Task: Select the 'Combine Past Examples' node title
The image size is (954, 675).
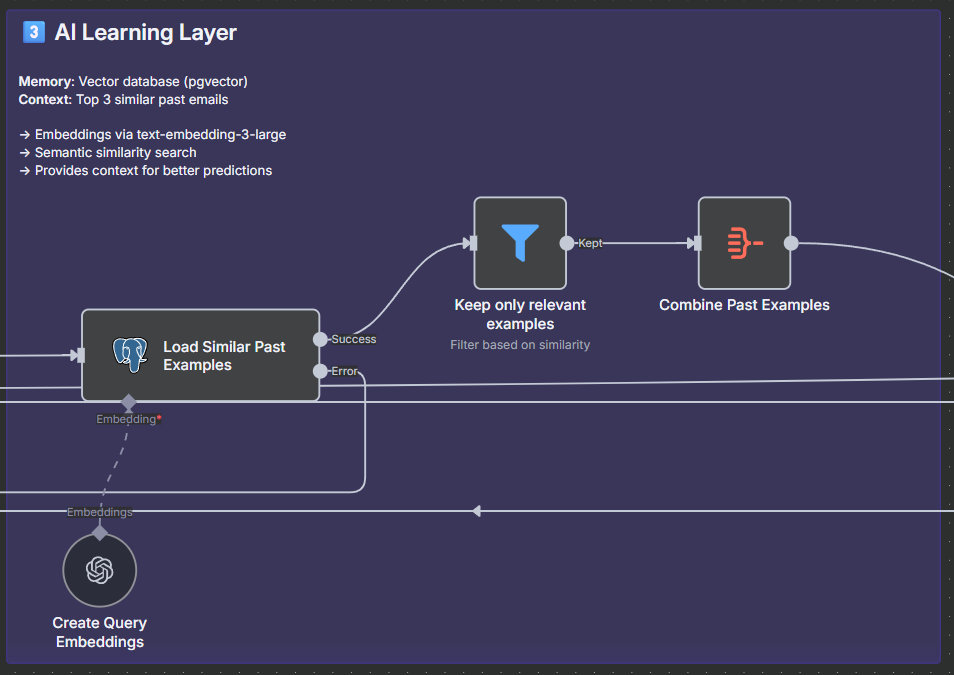Action: pyautogui.click(x=744, y=305)
